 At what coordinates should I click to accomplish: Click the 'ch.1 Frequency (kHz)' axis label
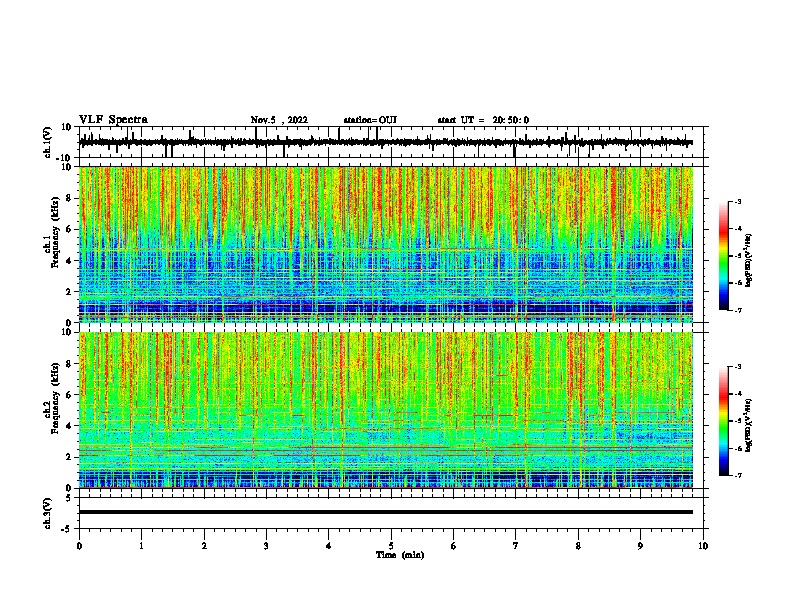(51, 233)
